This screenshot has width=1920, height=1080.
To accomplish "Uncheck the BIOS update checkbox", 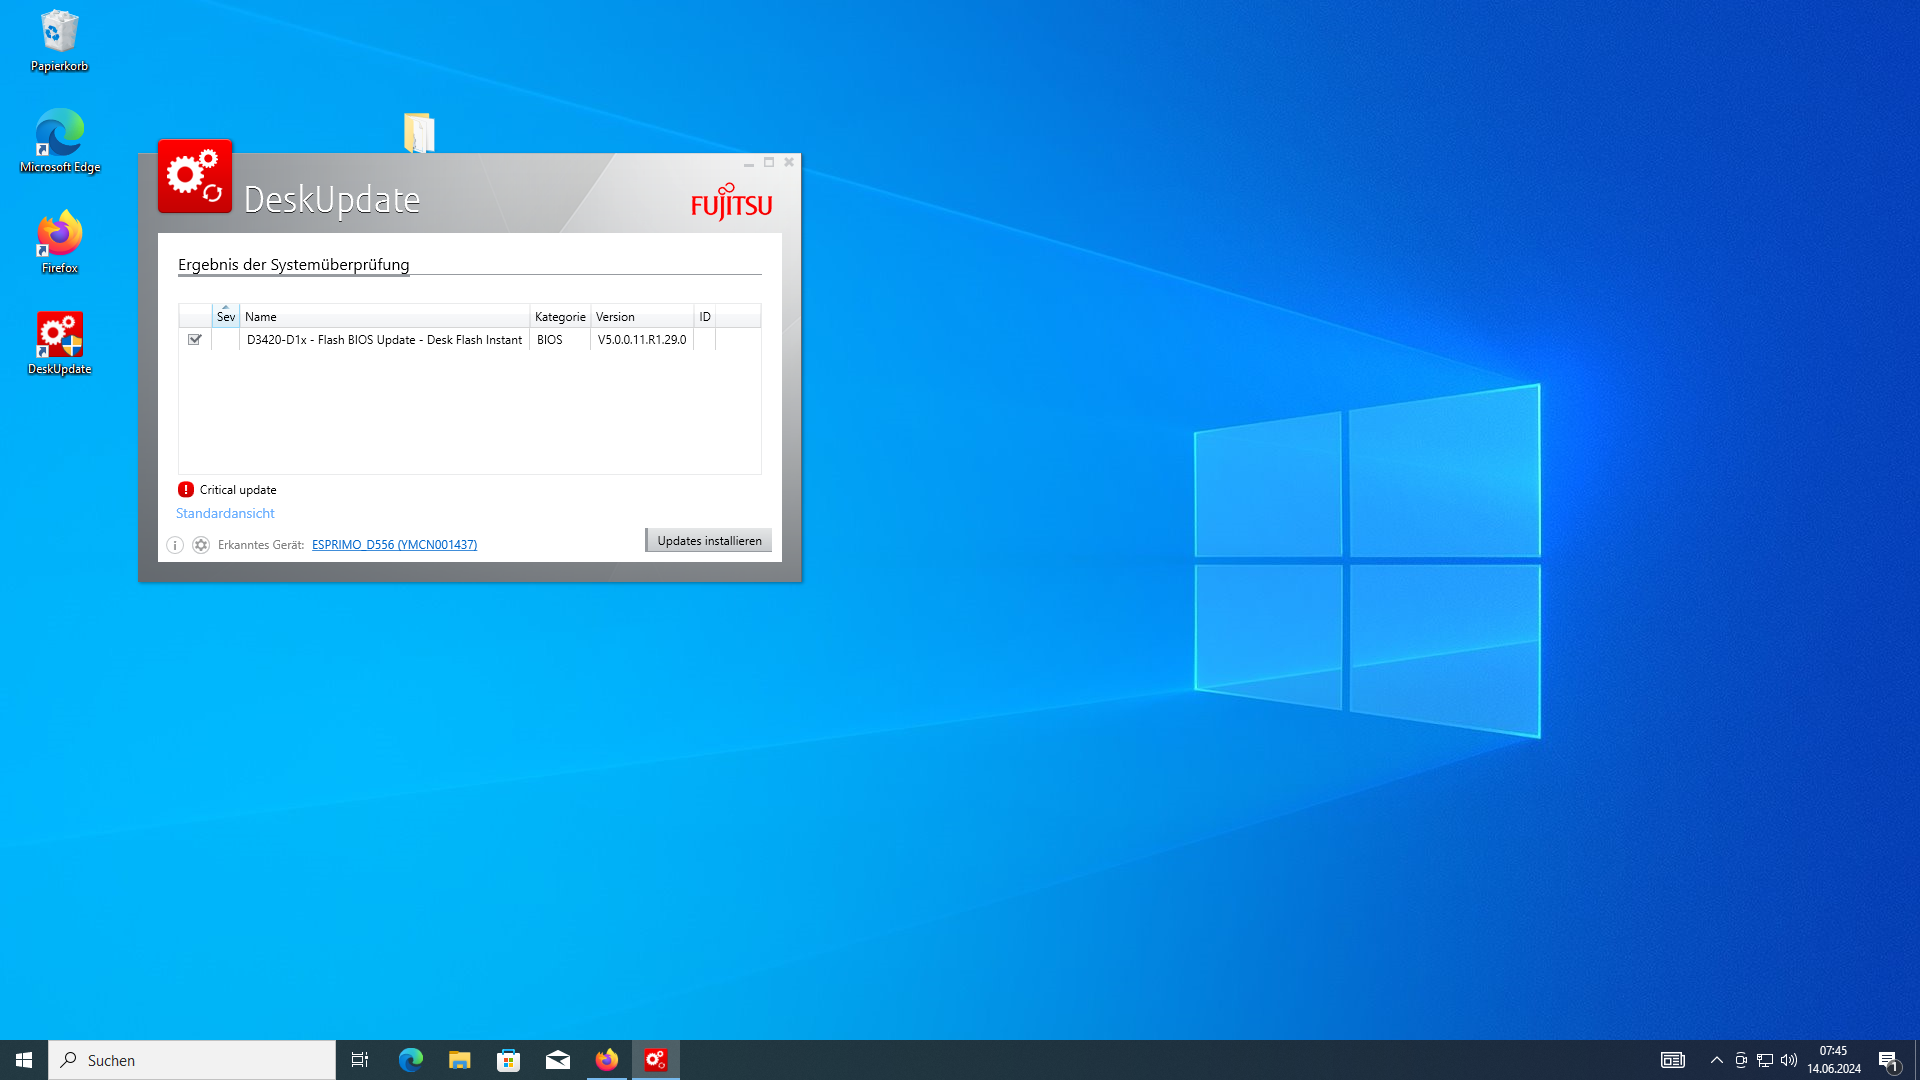I will pyautogui.click(x=195, y=340).
